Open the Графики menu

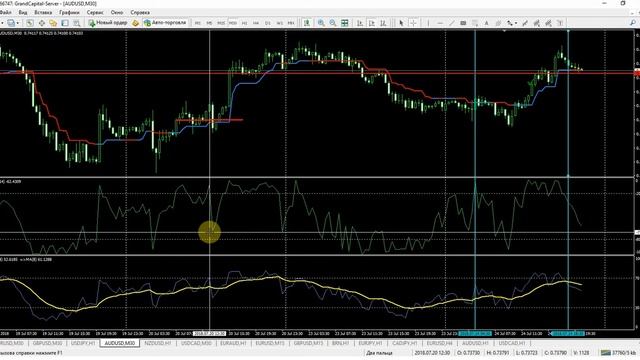coord(69,13)
